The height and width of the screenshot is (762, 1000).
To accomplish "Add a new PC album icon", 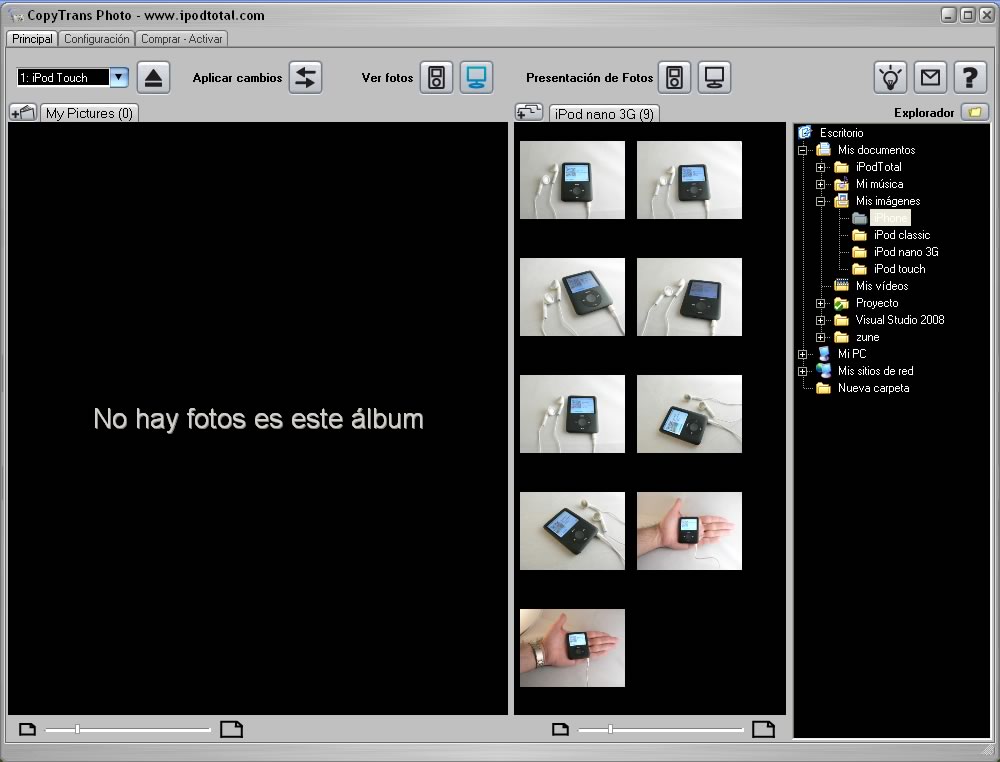I will (23, 113).
